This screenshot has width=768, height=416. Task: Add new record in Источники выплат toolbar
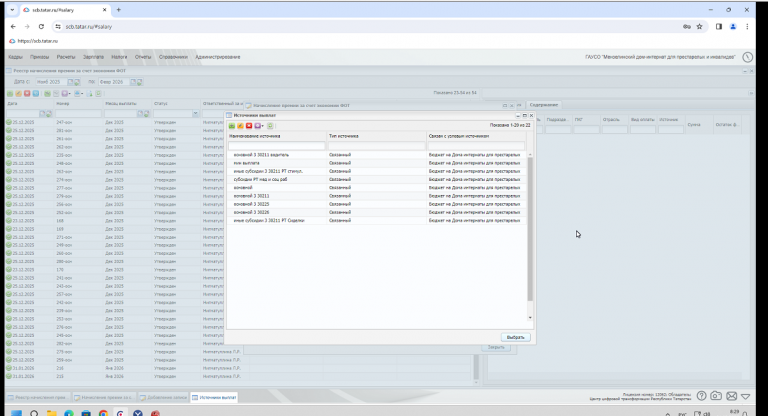tap(232, 126)
